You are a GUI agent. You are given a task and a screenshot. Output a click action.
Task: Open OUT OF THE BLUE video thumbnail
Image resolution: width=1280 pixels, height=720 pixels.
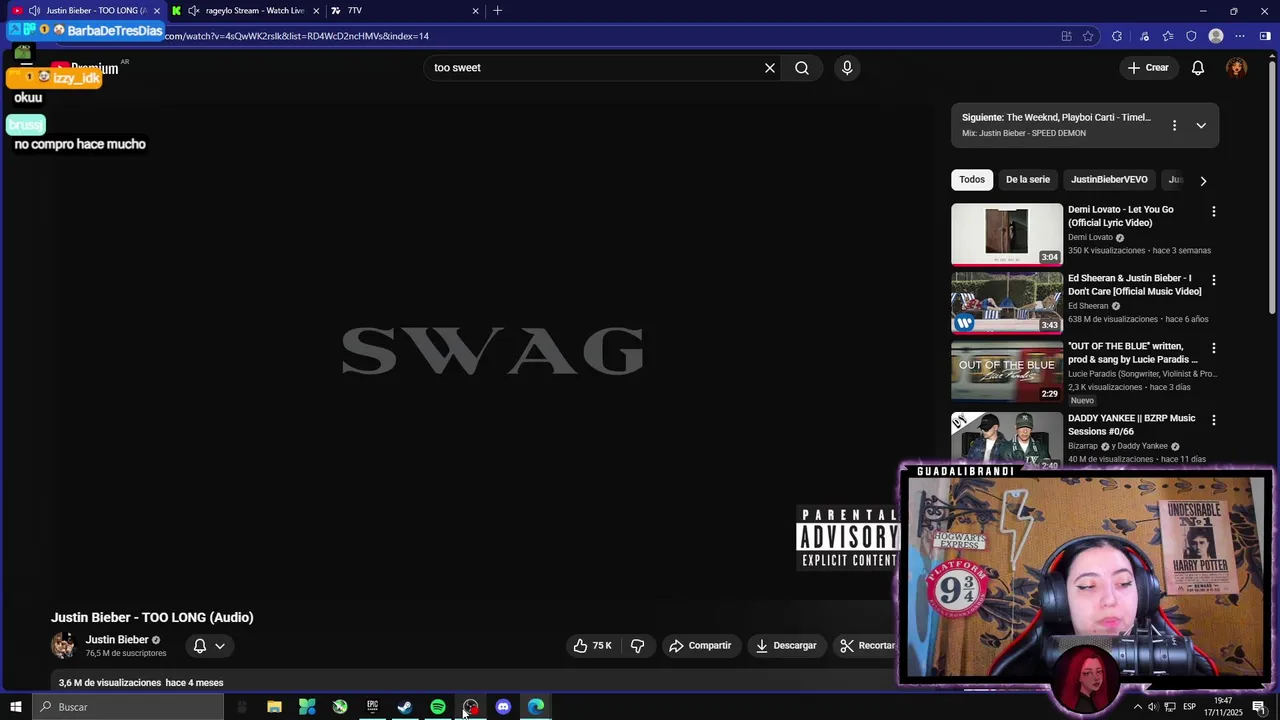(x=1006, y=371)
